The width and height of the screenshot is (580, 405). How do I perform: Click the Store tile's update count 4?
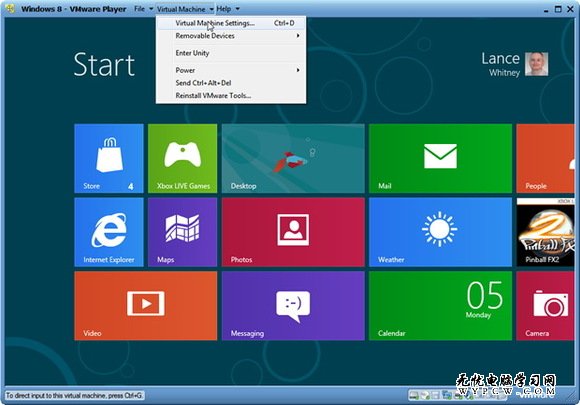click(x=131, y=186)
